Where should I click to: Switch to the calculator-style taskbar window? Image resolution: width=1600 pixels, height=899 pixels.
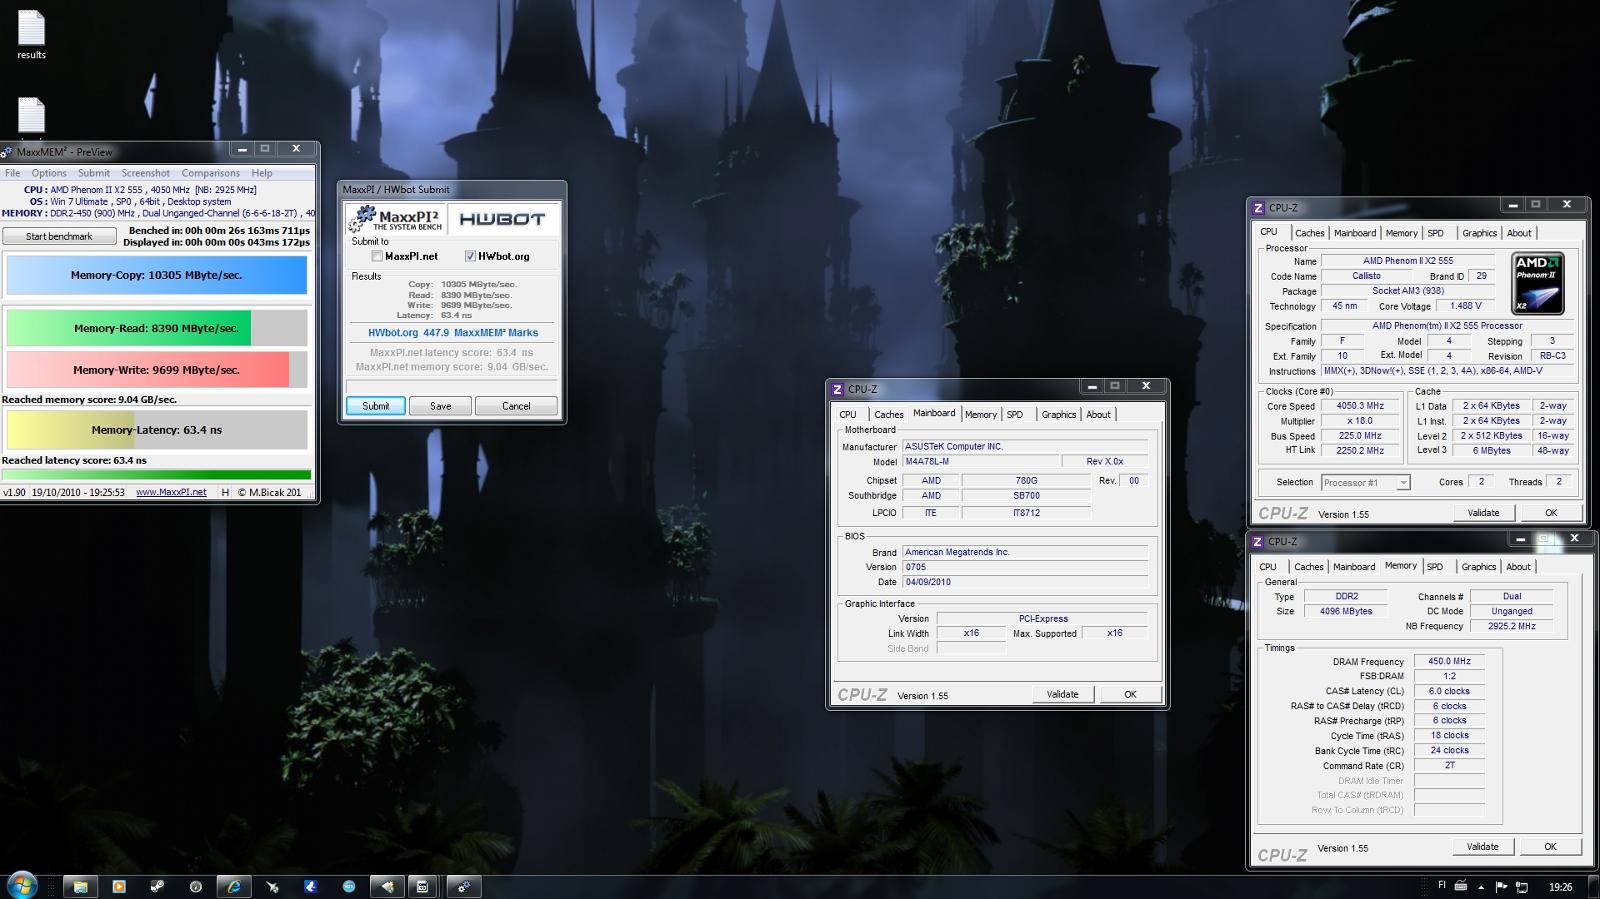point(423,886)
